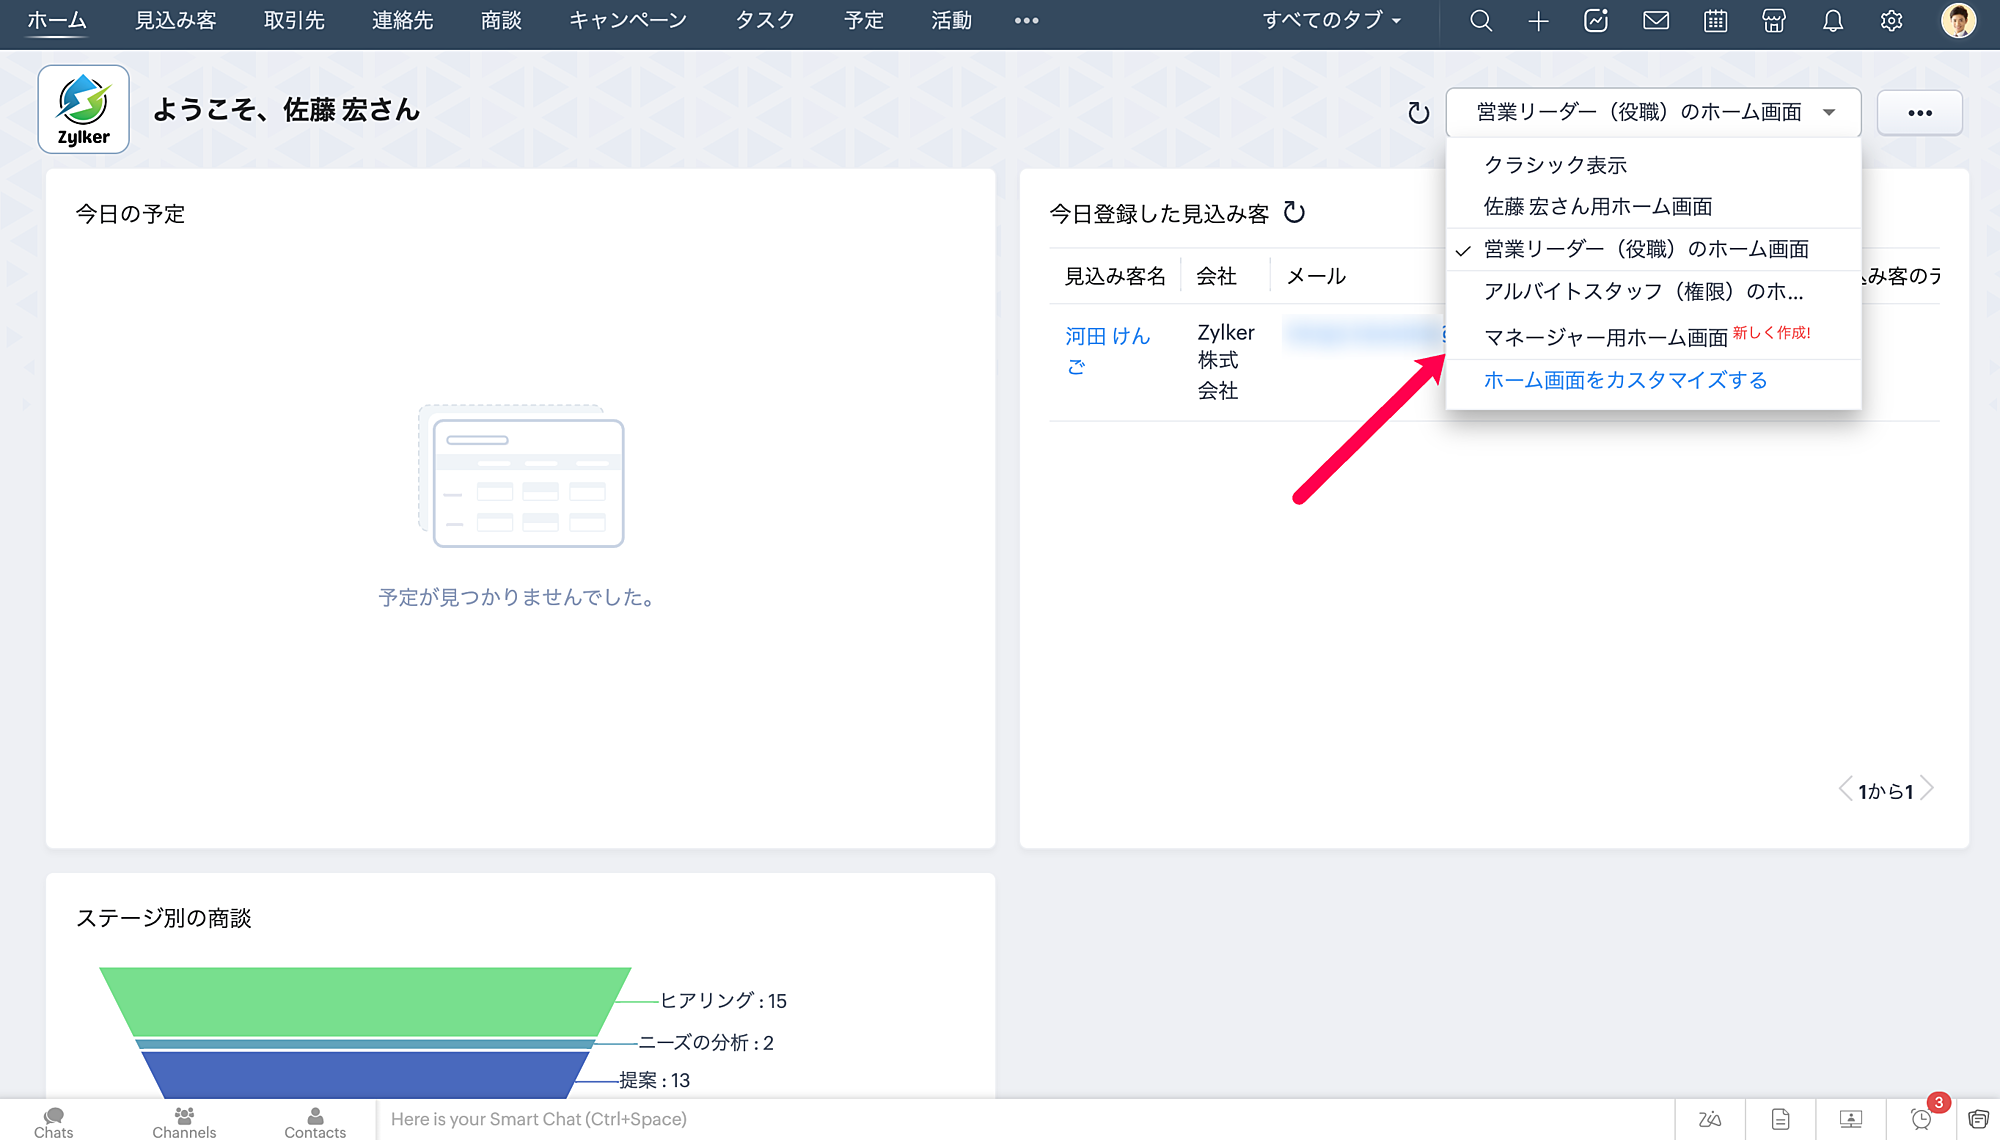Choose マネージャー用ホーム画面 option
The image size is (2000, 1140).
1605,338
